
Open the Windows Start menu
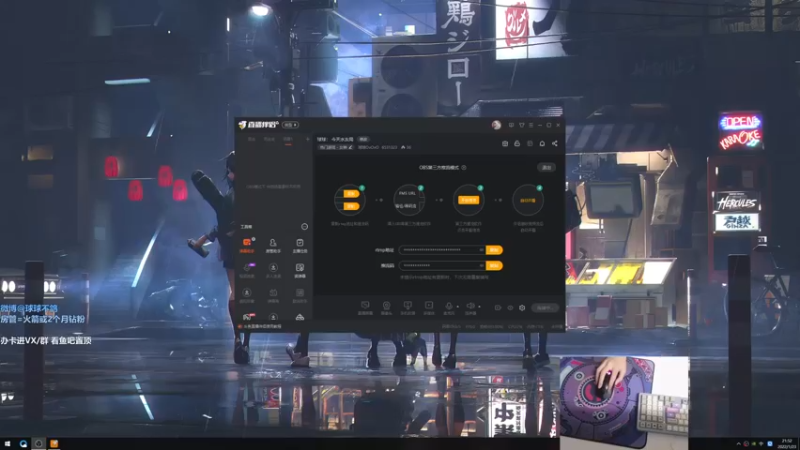coord(7,444)
